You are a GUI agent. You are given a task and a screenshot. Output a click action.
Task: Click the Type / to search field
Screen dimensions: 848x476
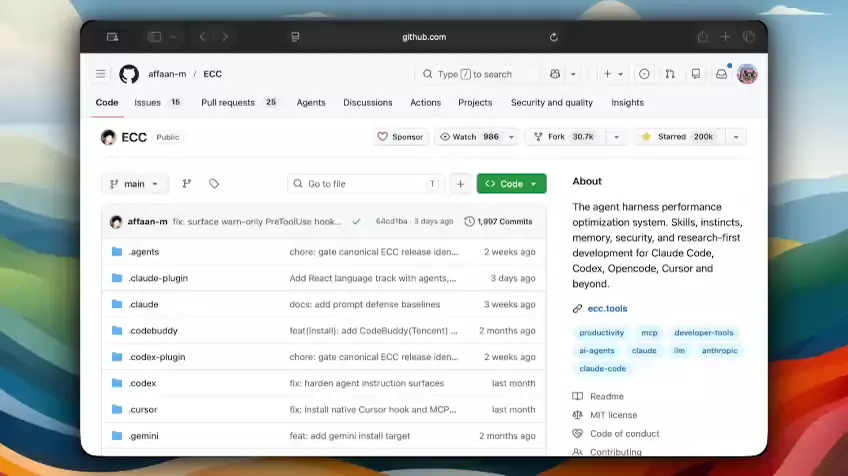coord(478,74)
